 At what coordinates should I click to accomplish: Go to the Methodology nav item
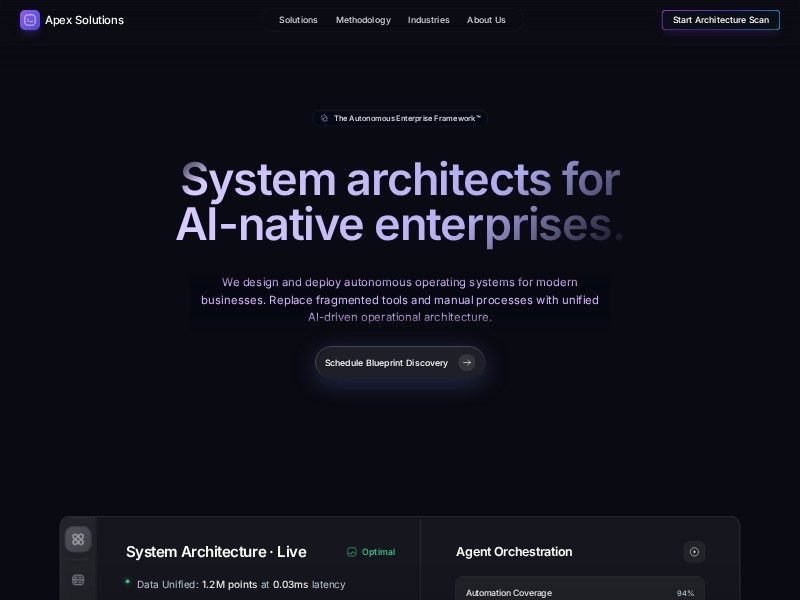pos(363,20)
